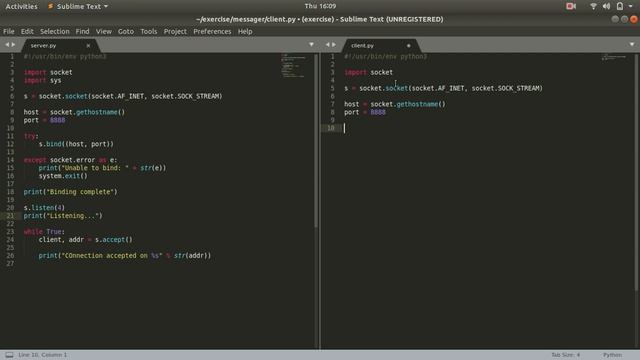The width and height of the screenshot is (640, 360).
Task: Open the Help menu
Action: point(245,31)
